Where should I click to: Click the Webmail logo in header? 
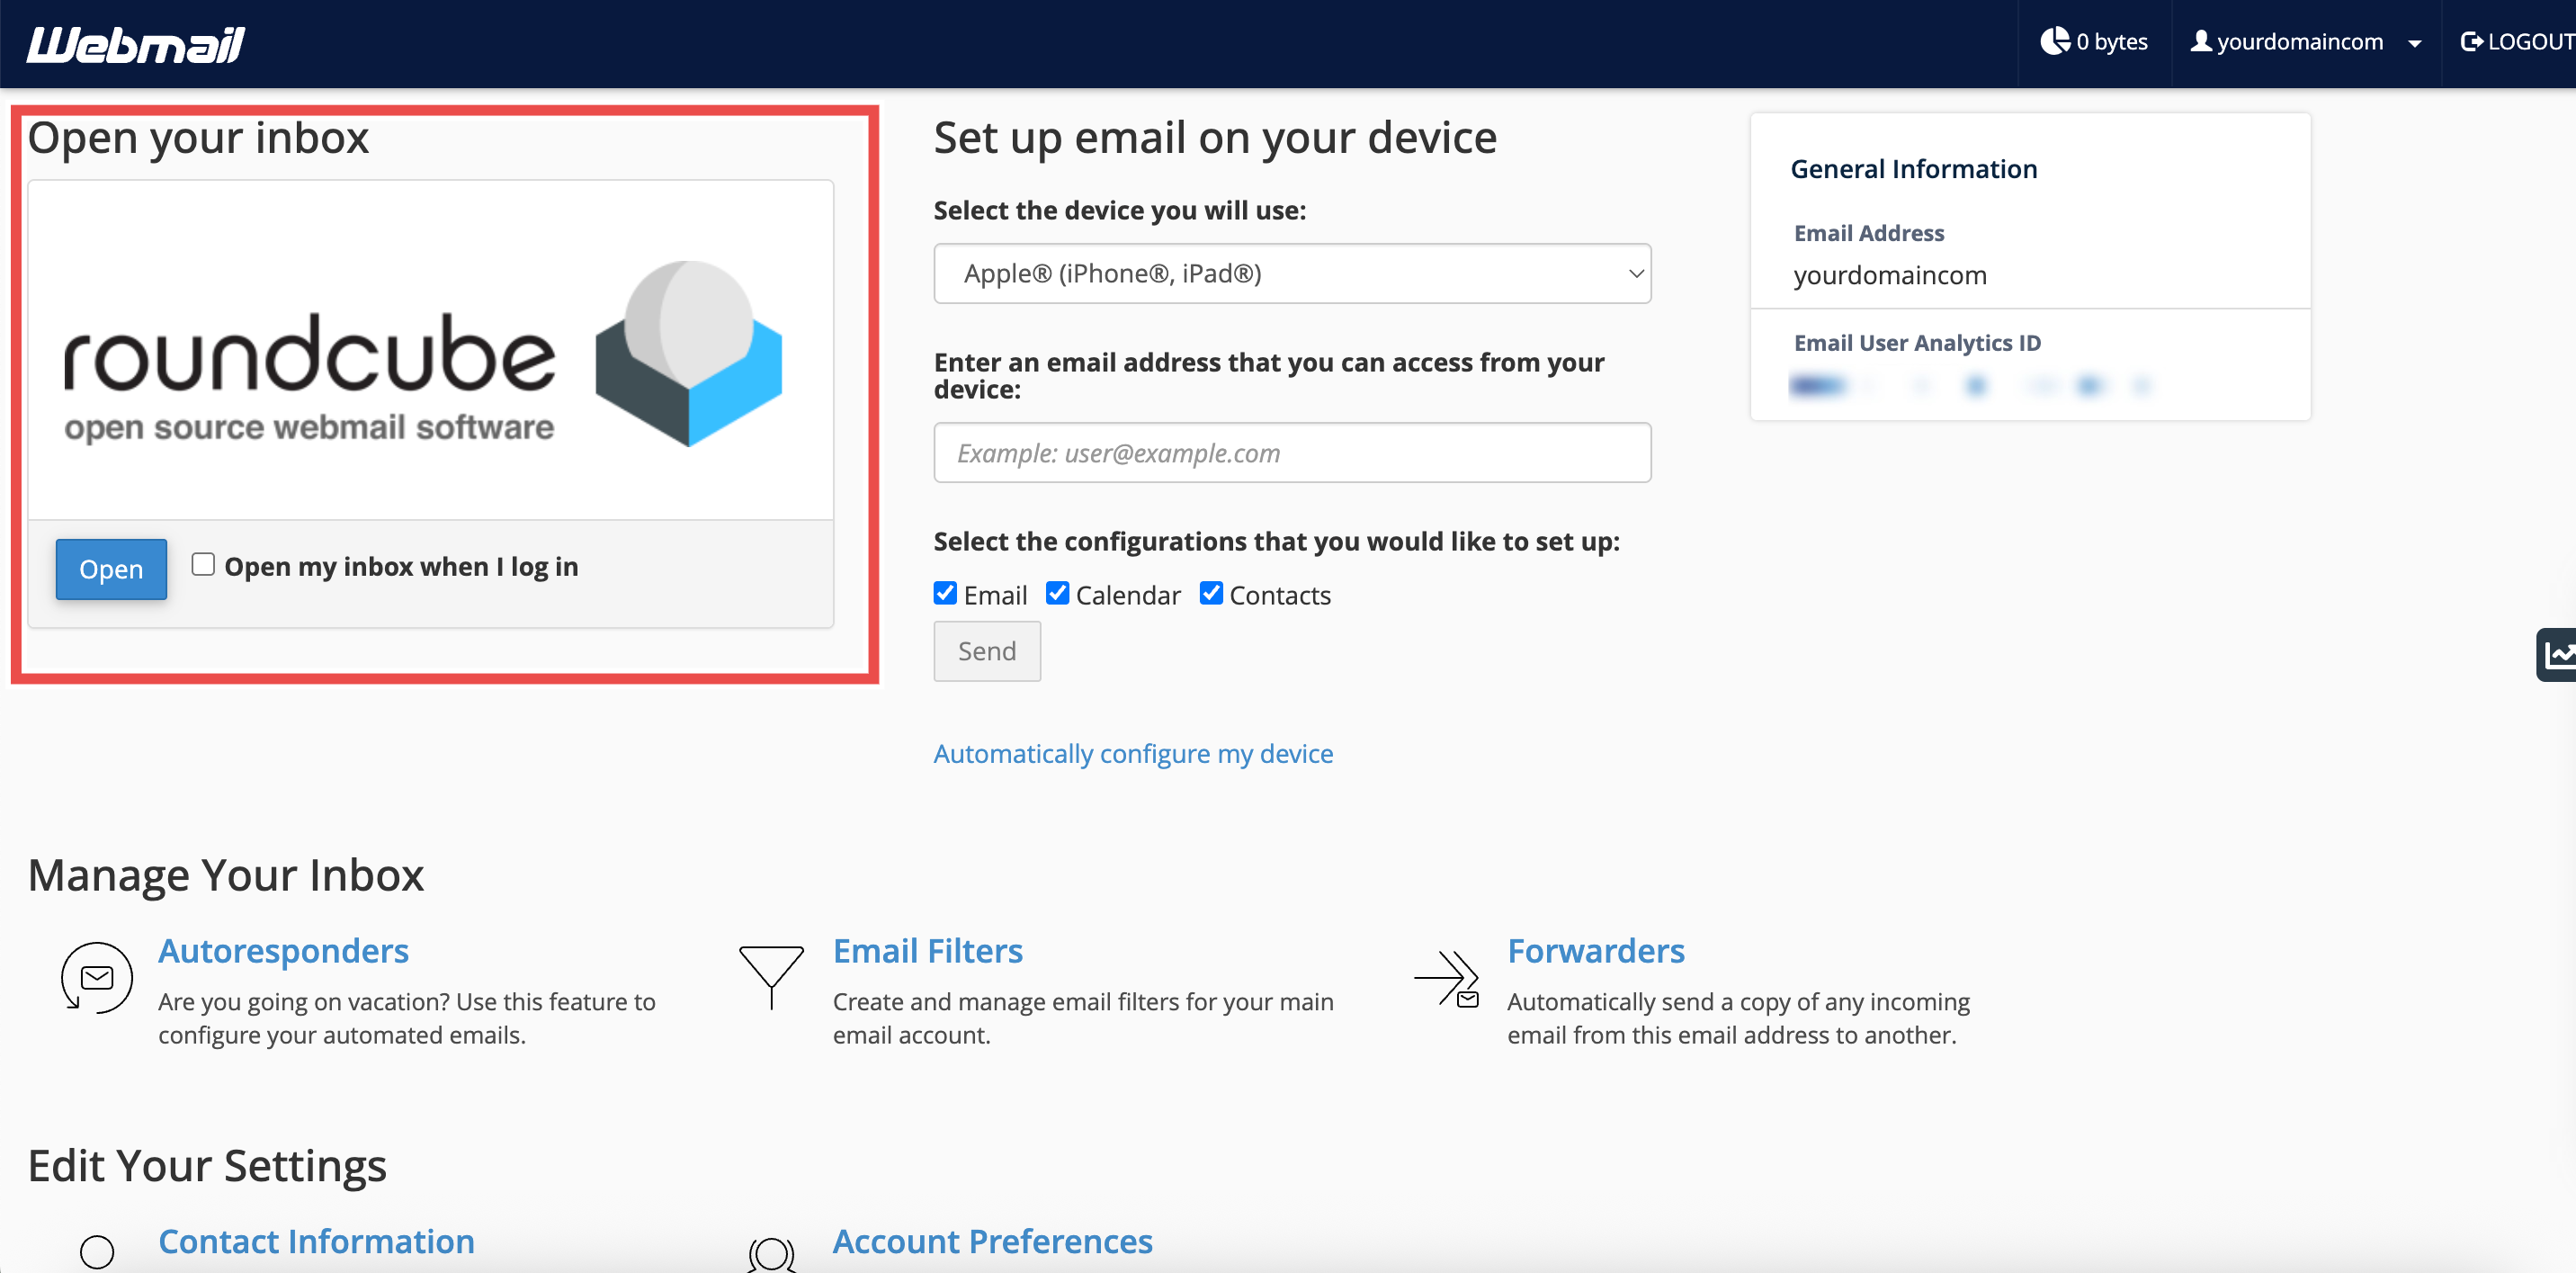point(136,44)
